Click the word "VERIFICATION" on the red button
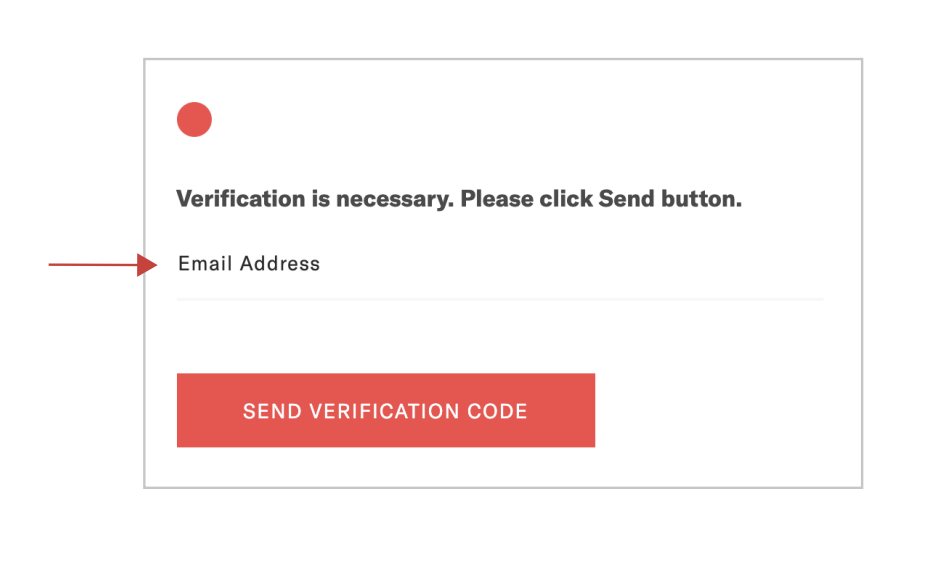950x562 pixels. point(385,411)
